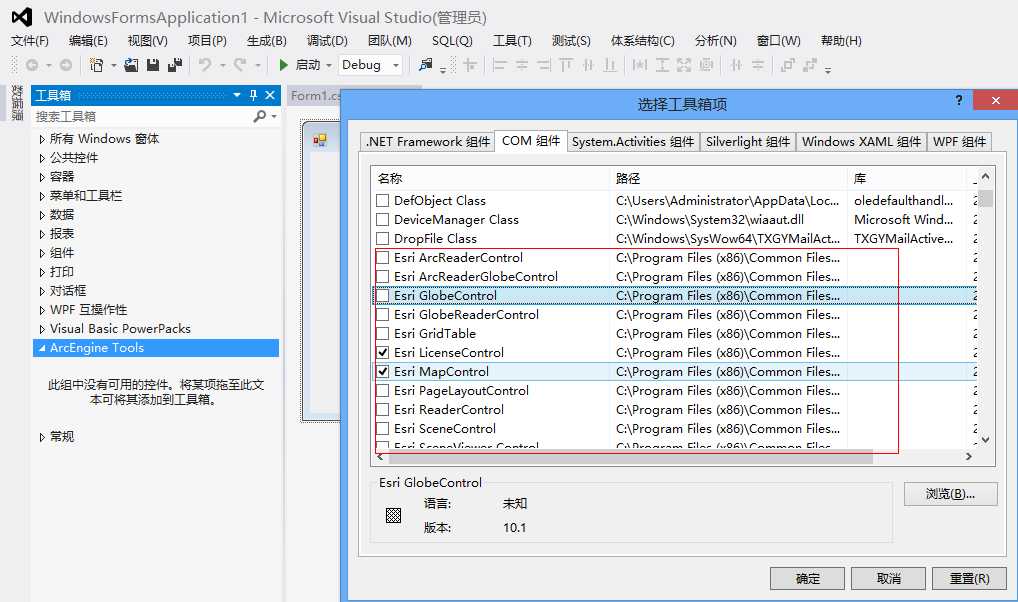Click the Align Rights layout icon
Screen dimensions: 1018x602
tap(544, 65)
